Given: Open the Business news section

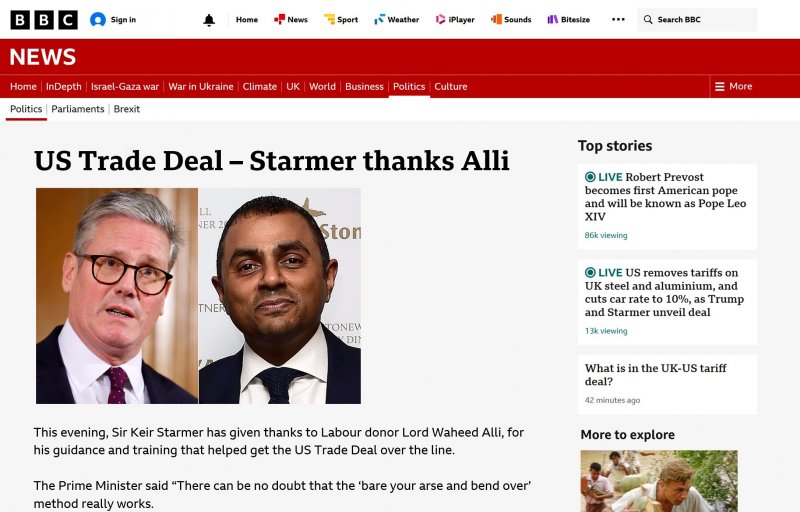Looking at the screenshot, I should (x=364, y=86).
